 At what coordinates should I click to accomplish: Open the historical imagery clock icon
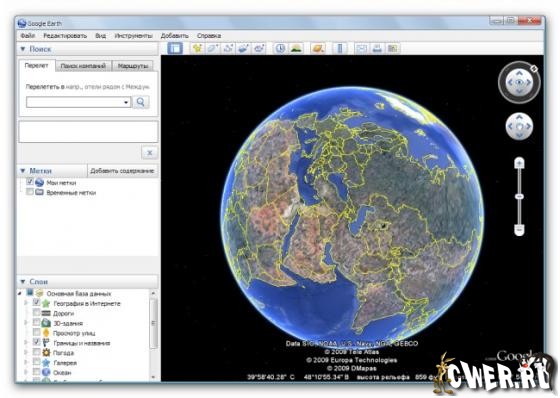pos(280,48)
